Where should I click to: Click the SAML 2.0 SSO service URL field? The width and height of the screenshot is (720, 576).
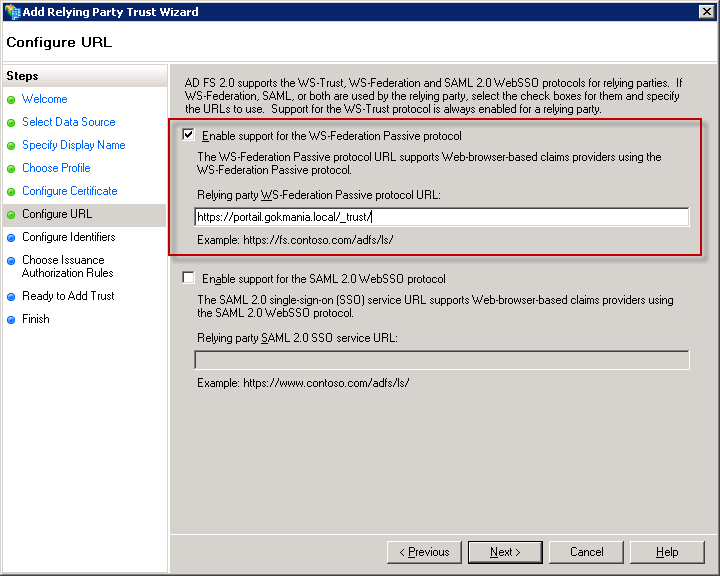[442, 360]
